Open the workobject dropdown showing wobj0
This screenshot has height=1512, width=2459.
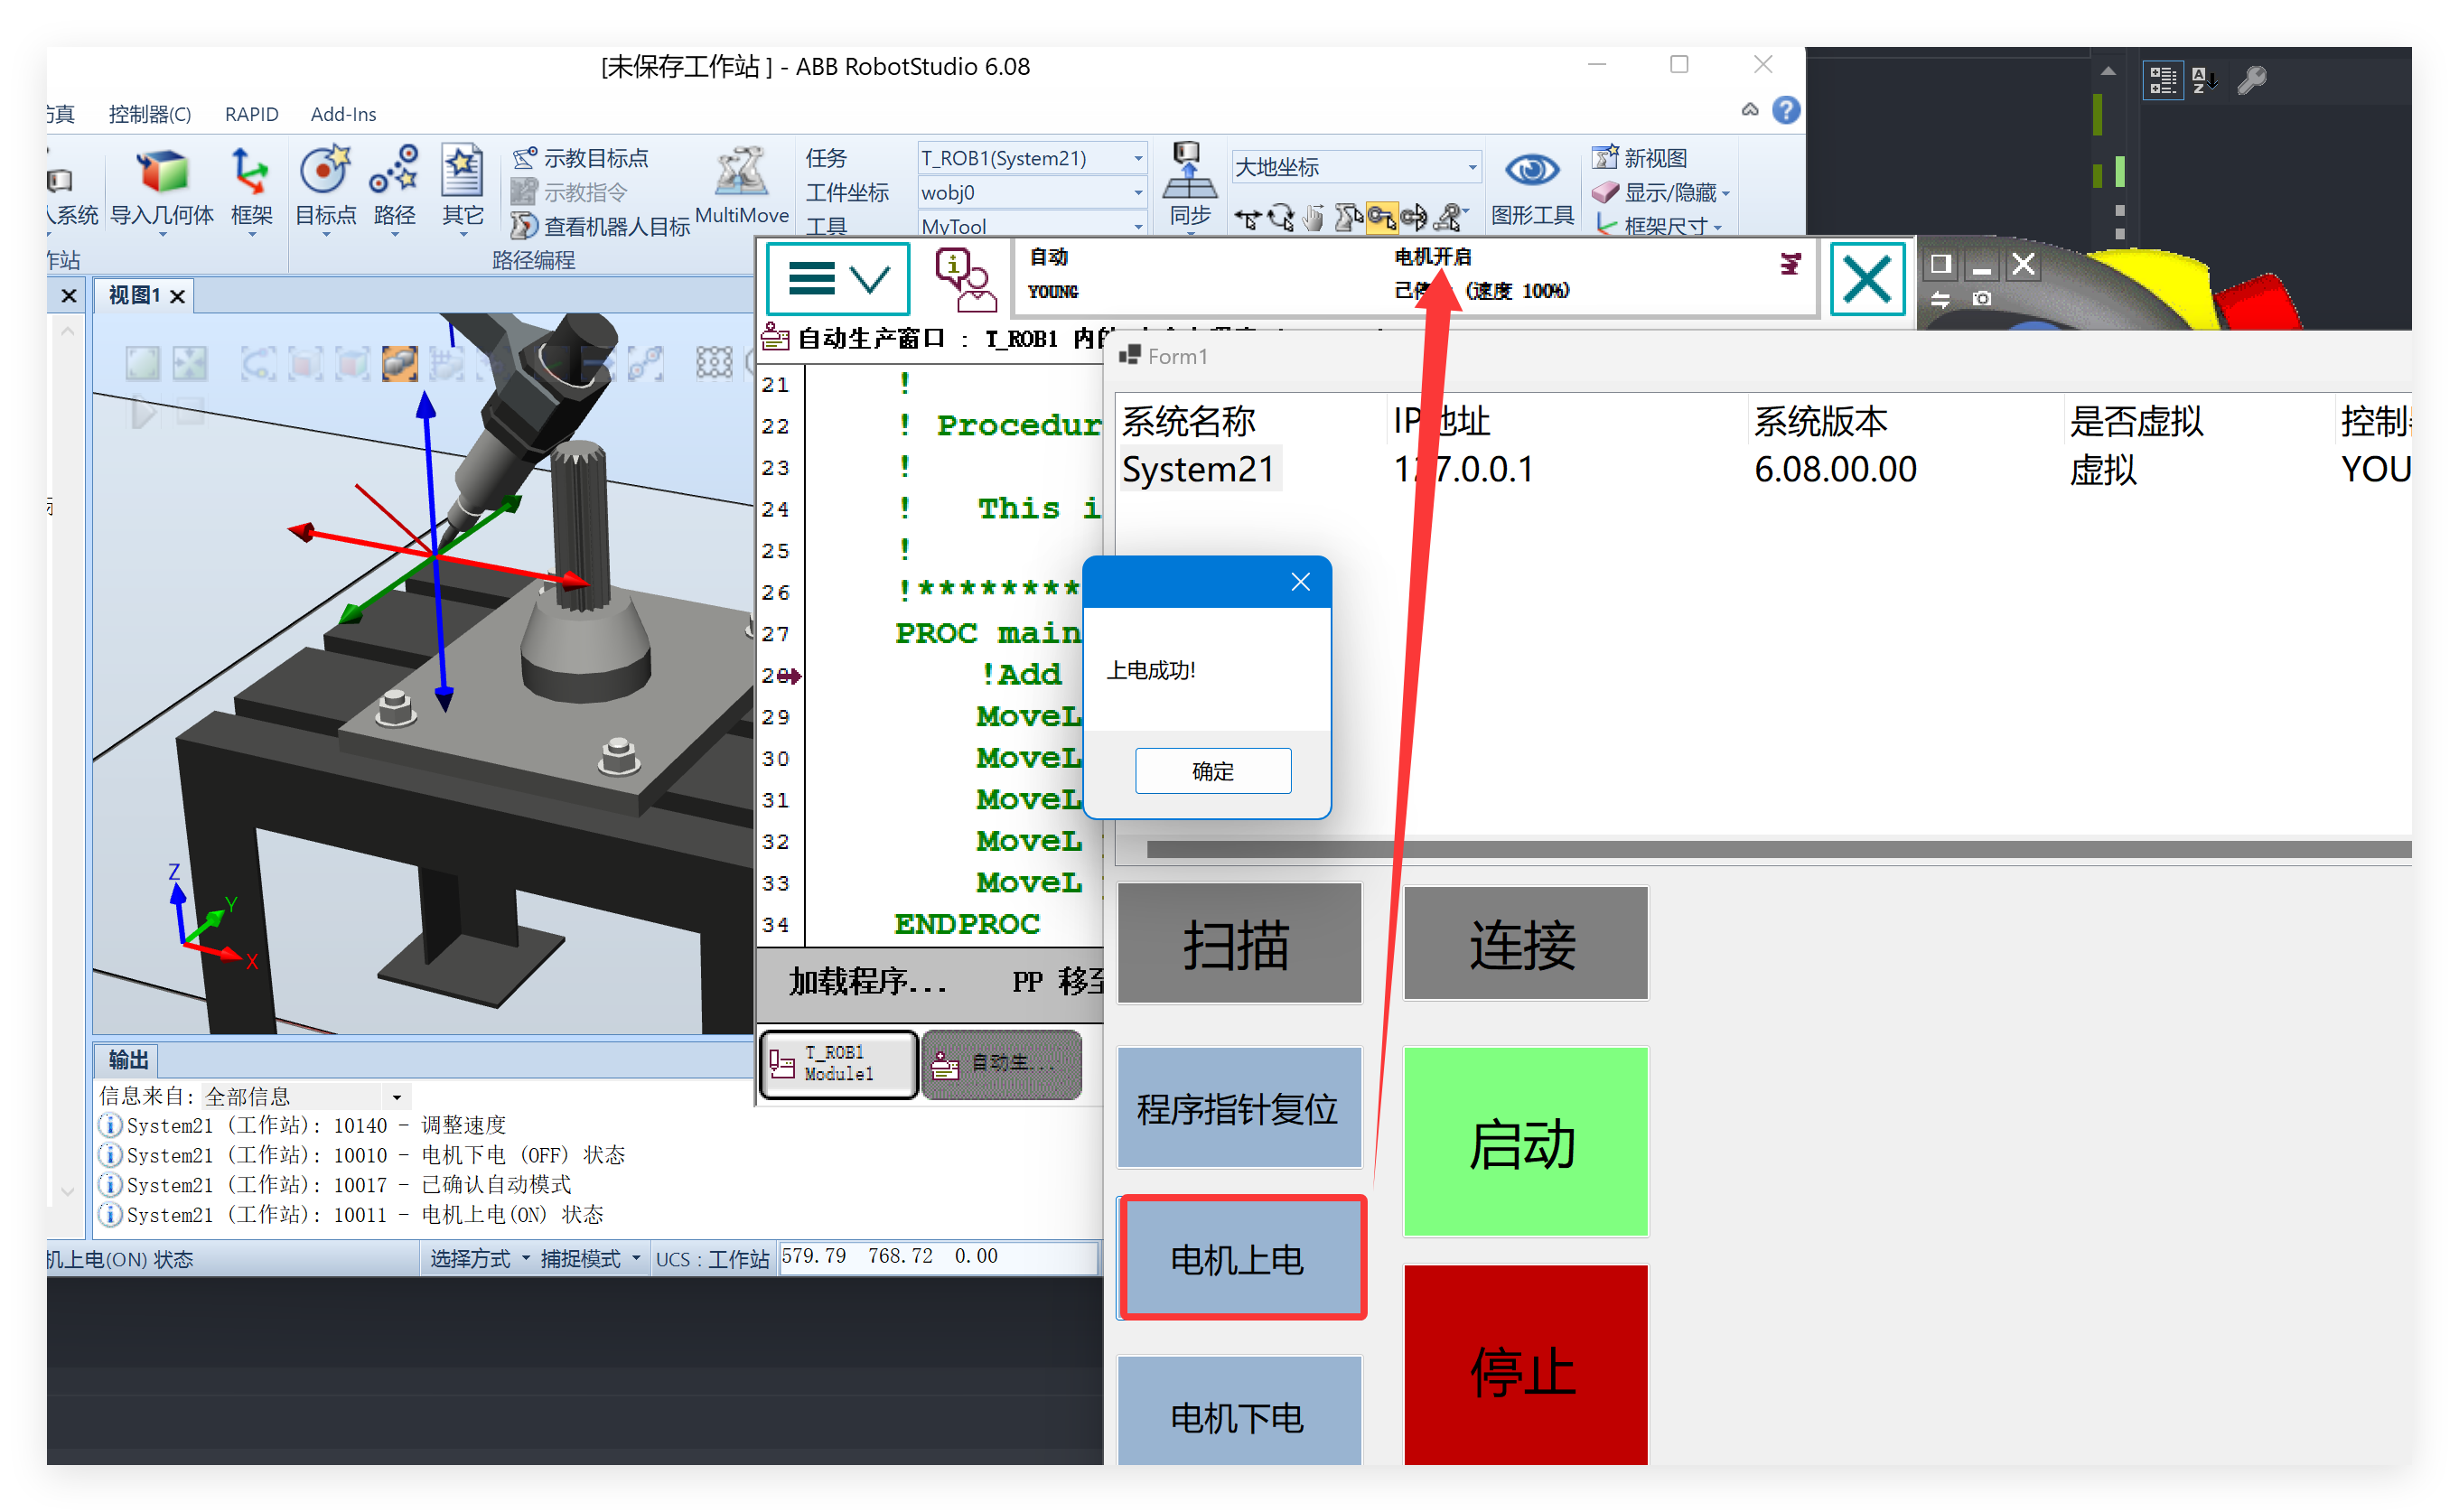pyautogui.click(x=1031, y=192)
